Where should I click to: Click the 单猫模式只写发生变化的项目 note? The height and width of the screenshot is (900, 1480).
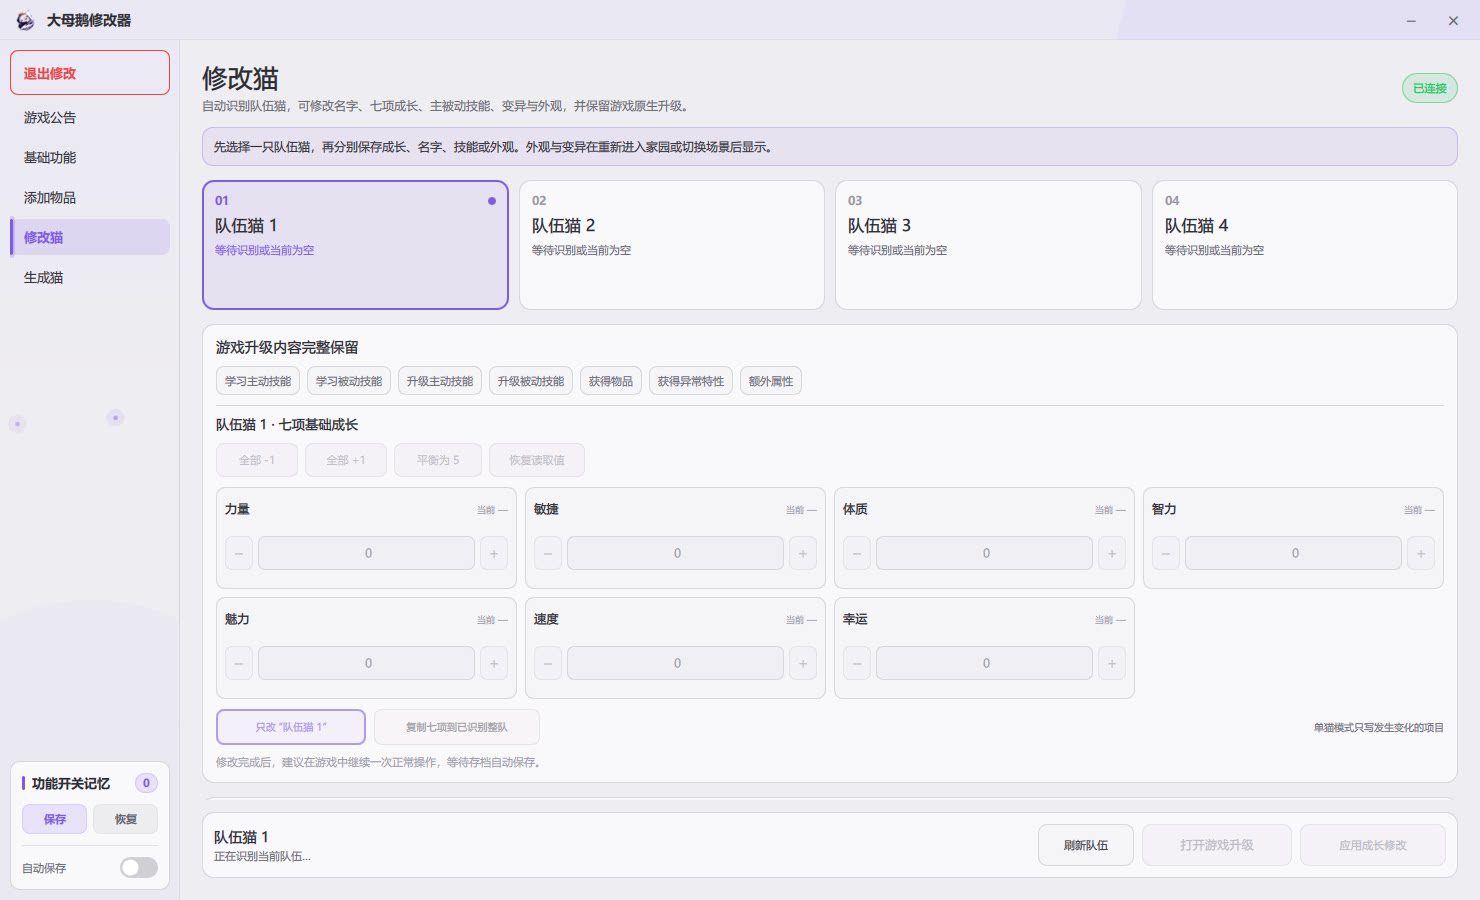tap(1379, 727)
